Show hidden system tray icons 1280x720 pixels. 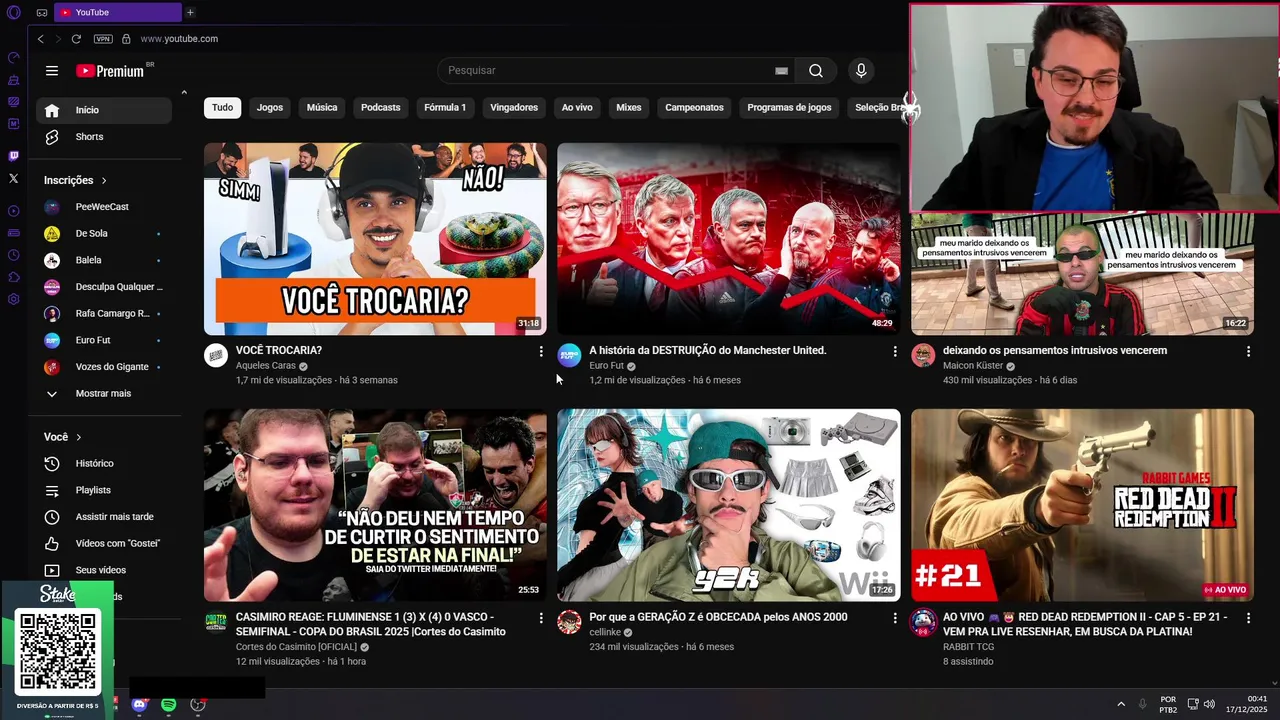coord(1121,704)
